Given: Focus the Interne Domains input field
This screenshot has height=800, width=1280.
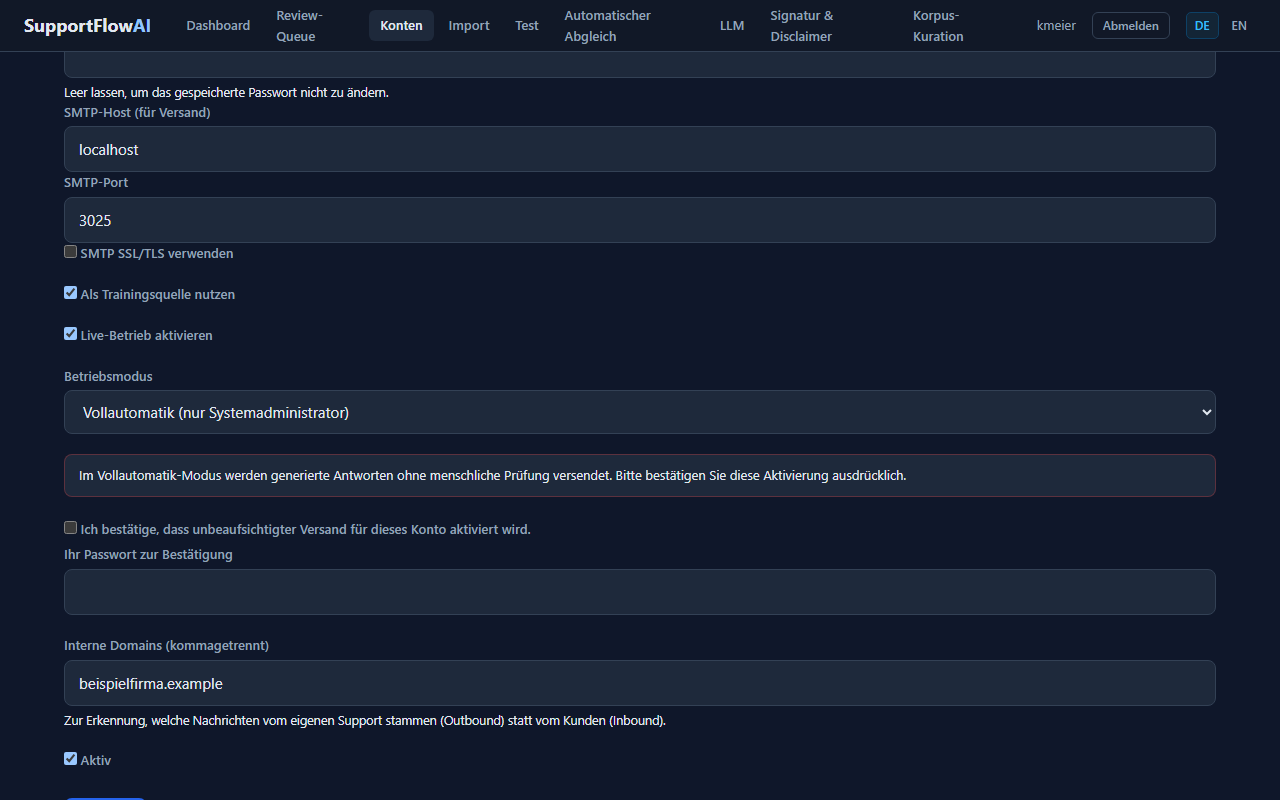Looking at the screenshot, I should point(640,683).
